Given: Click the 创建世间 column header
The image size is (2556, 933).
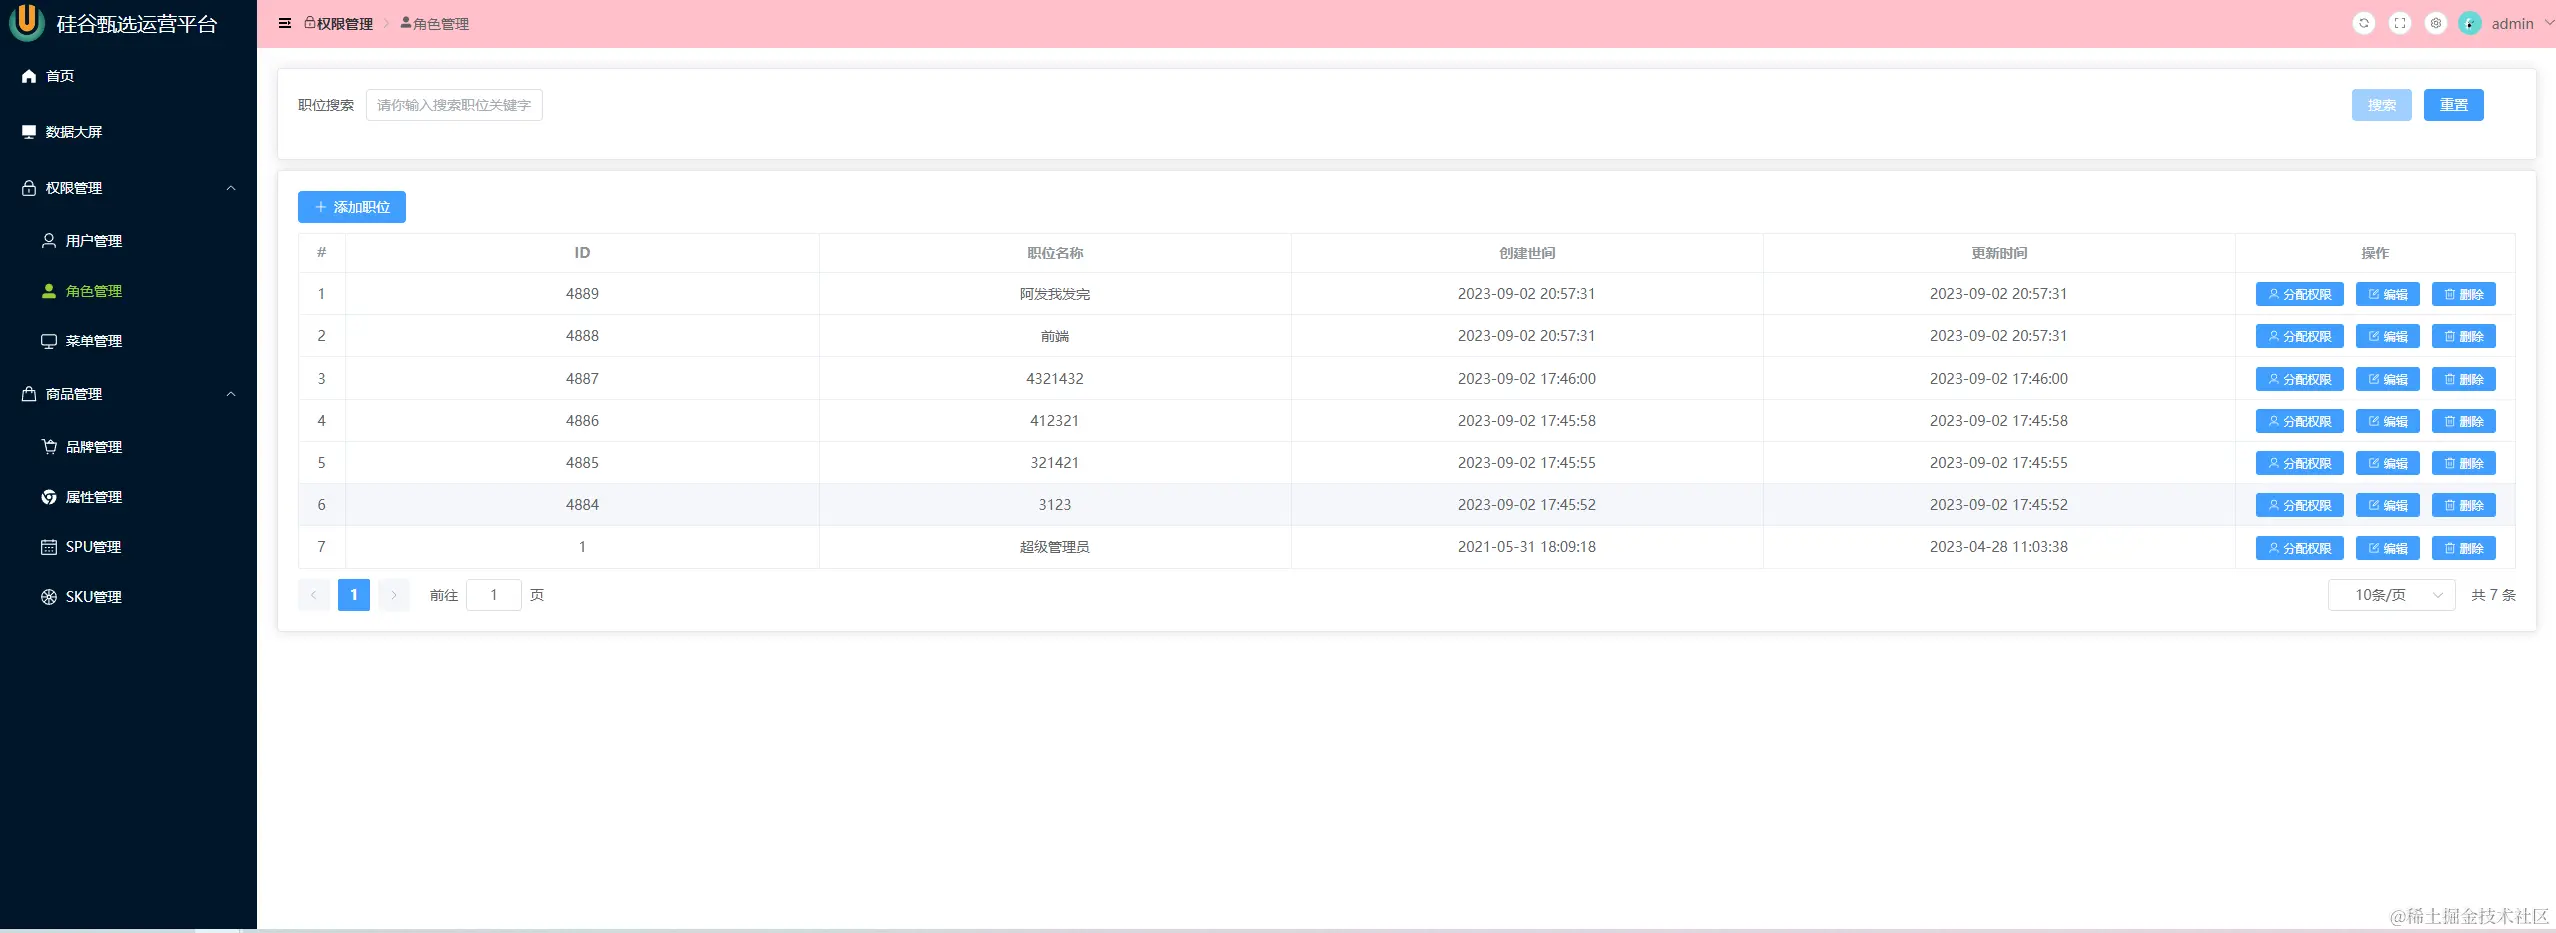Looking at the screenshot, I should click(x=1527, y=253).
